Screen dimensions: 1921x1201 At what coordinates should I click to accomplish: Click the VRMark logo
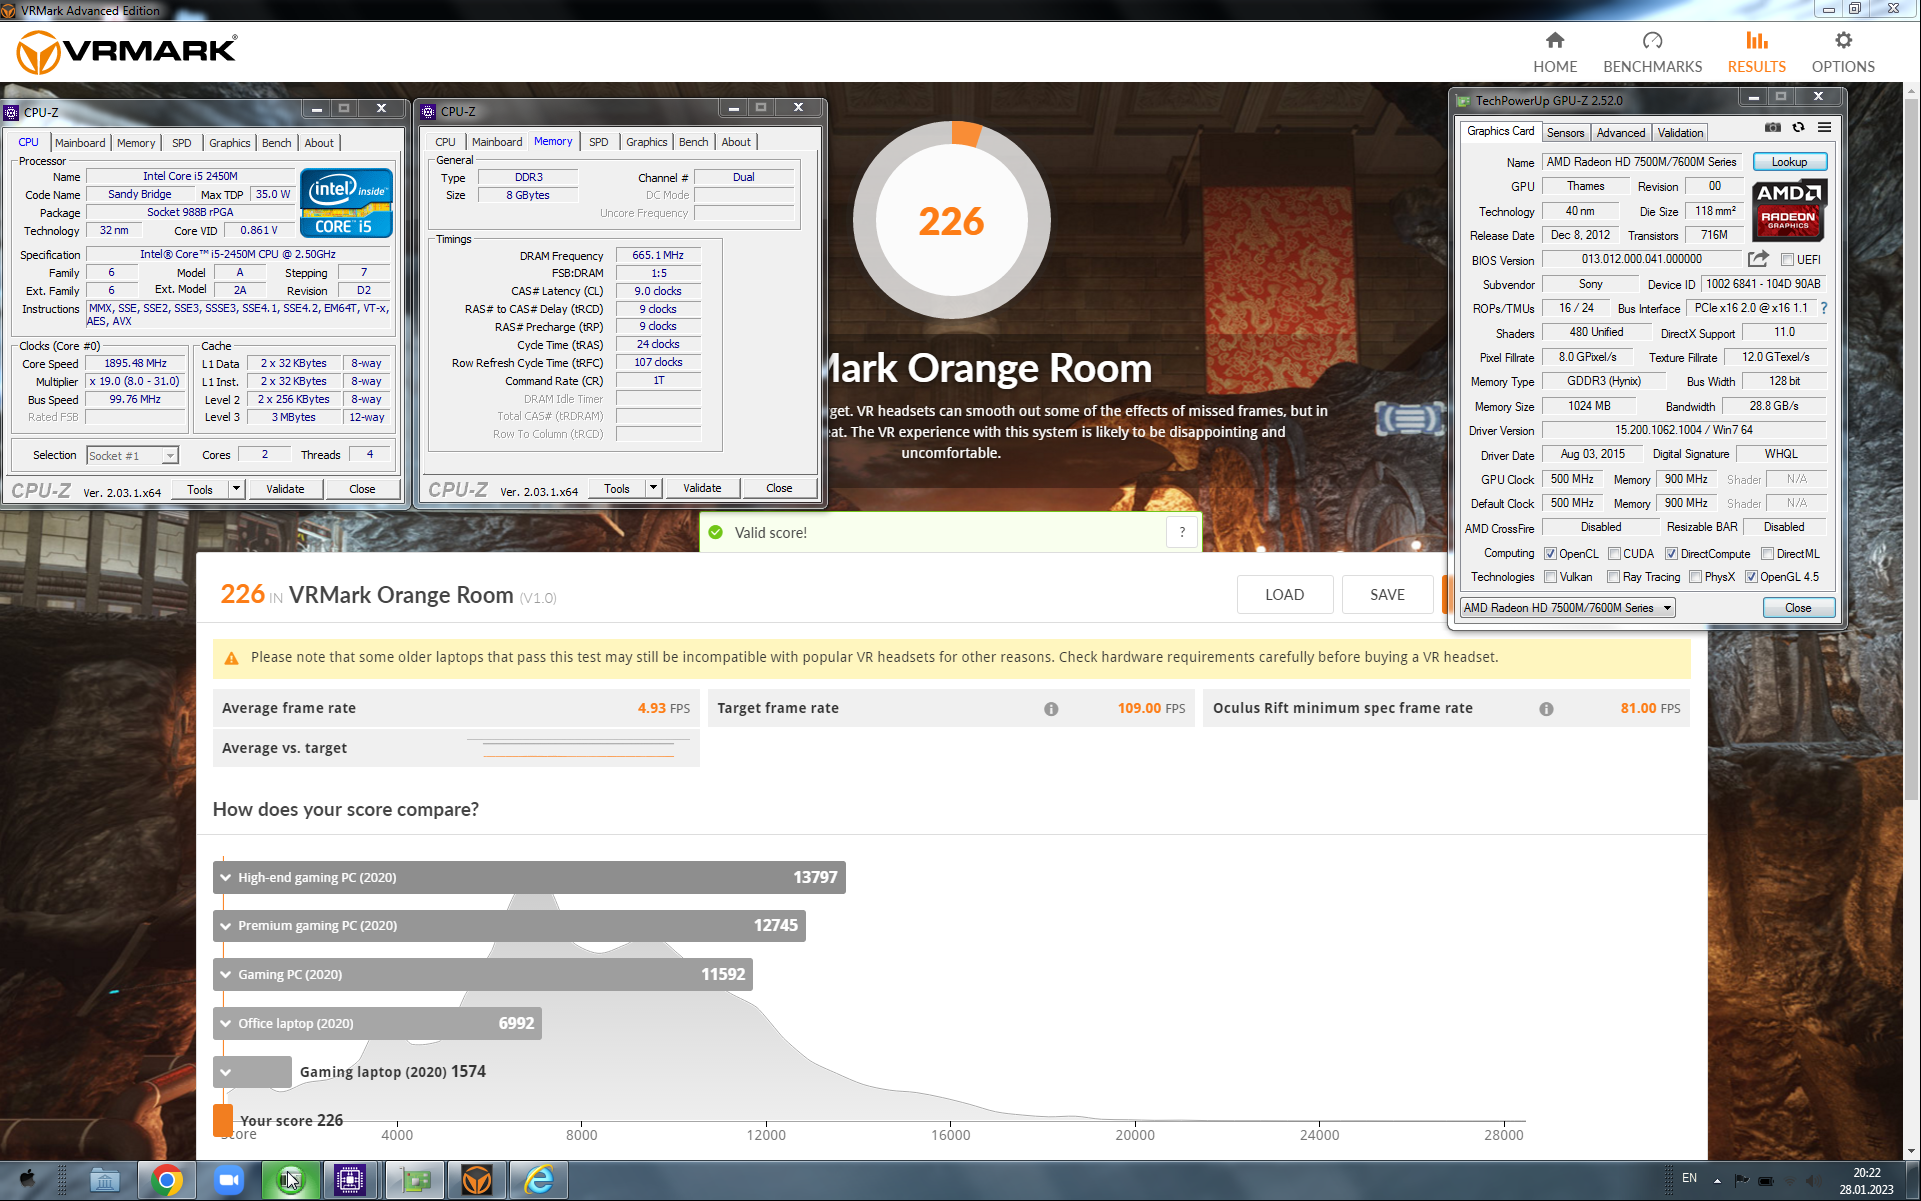(x=128, y=51)
